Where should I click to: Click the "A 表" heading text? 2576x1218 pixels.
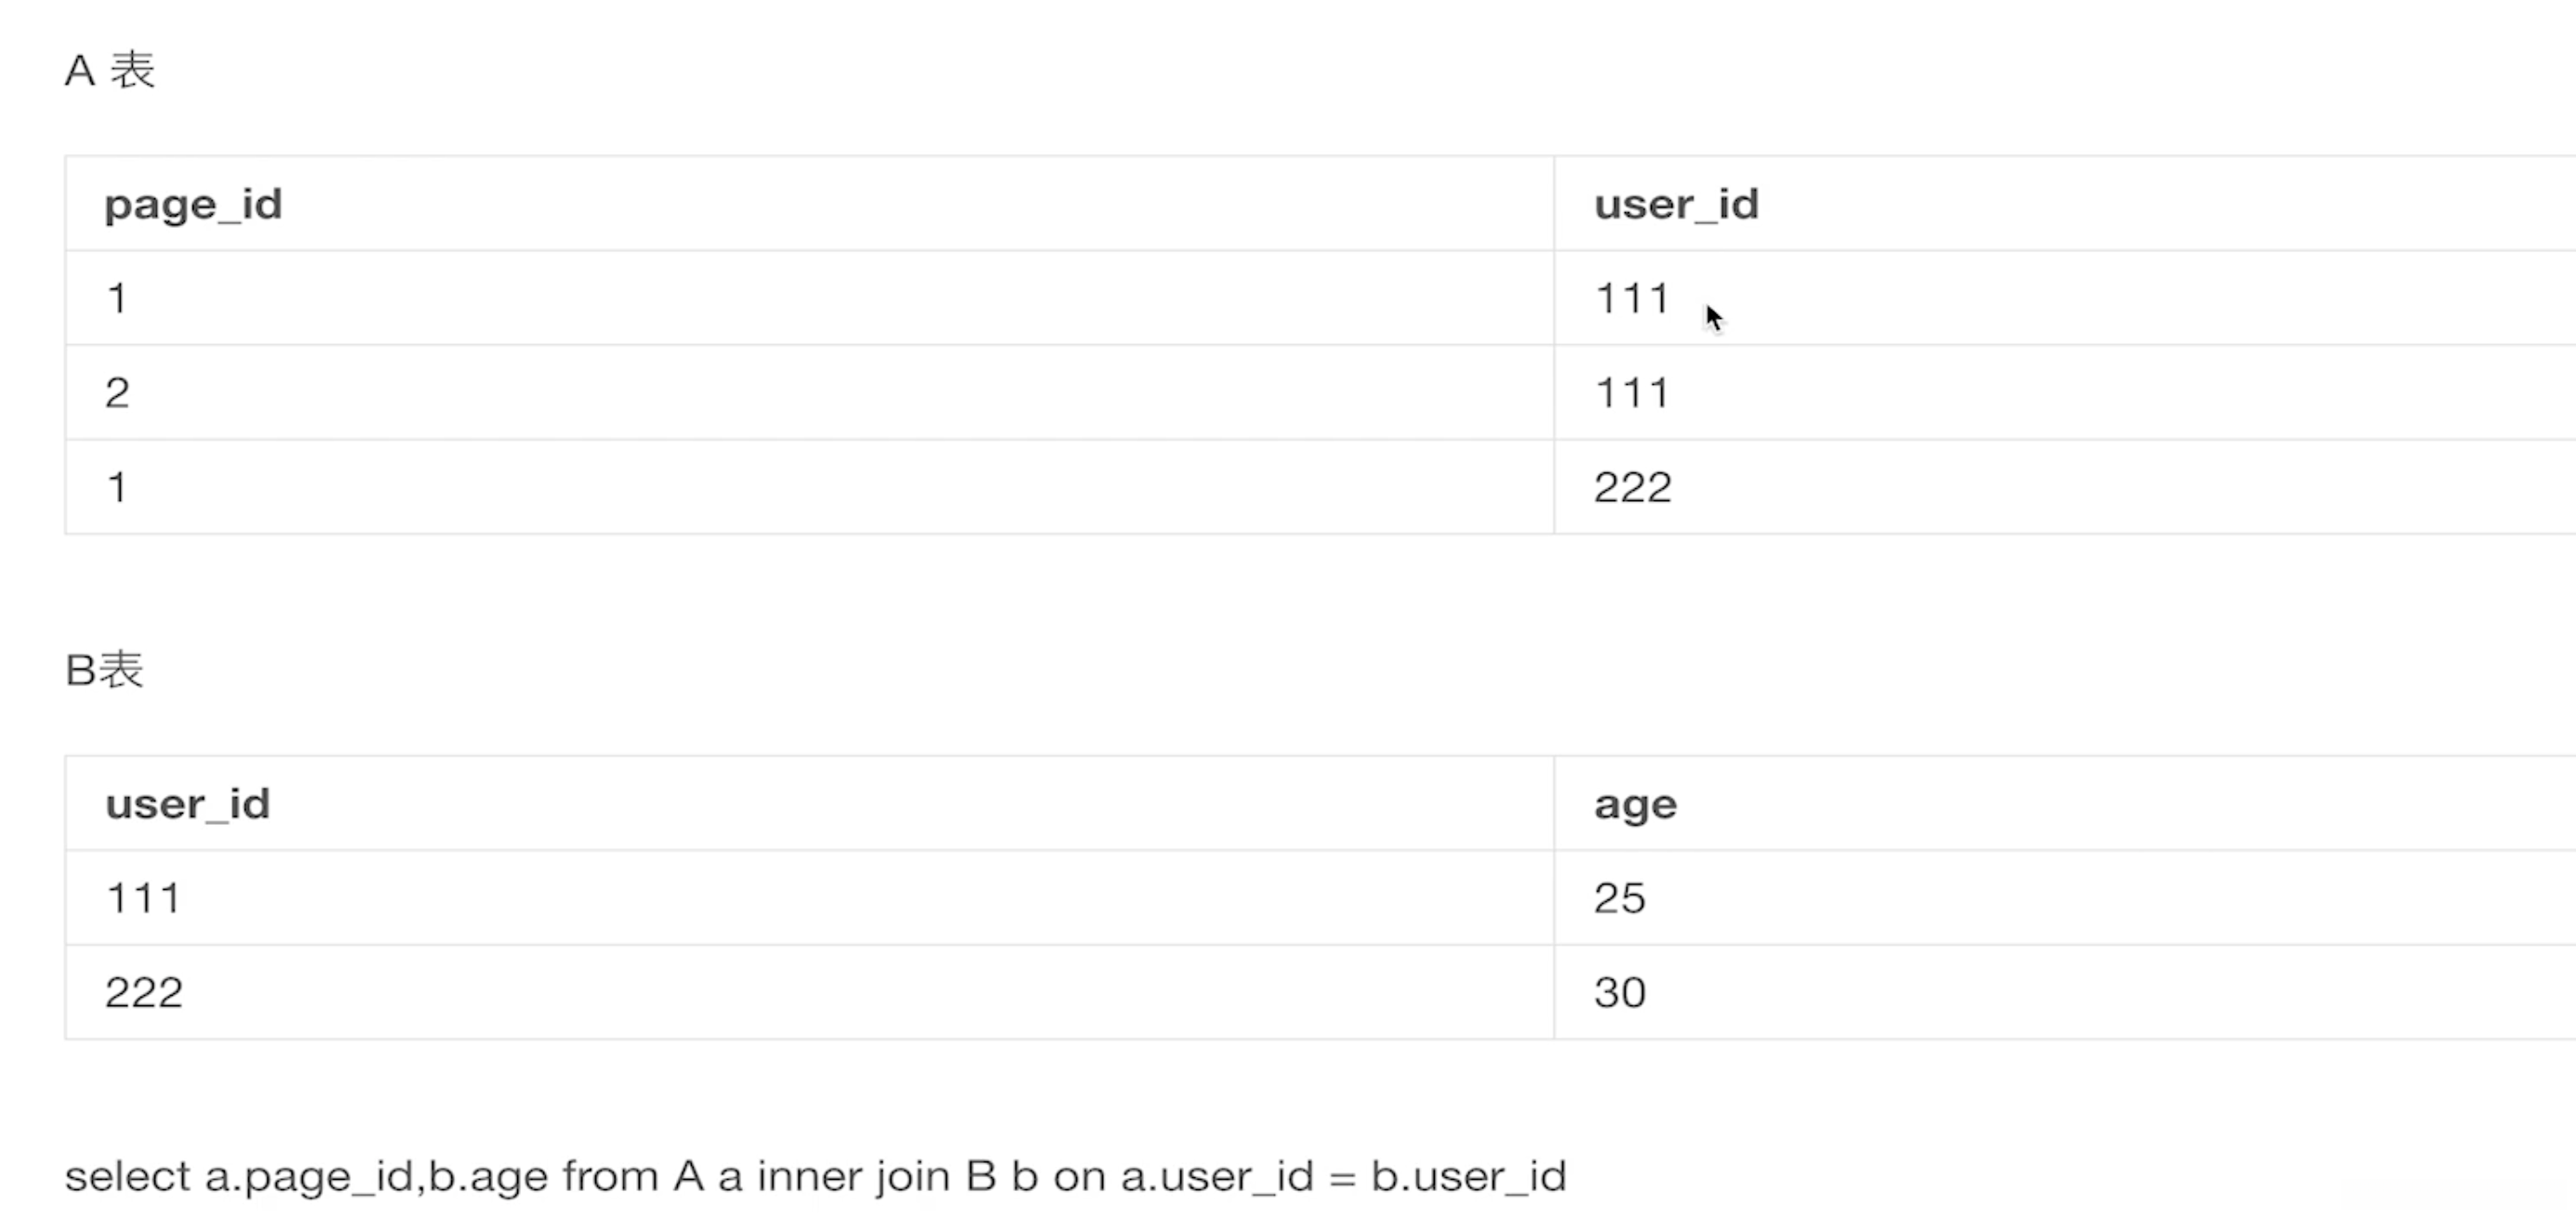[110, 71]
